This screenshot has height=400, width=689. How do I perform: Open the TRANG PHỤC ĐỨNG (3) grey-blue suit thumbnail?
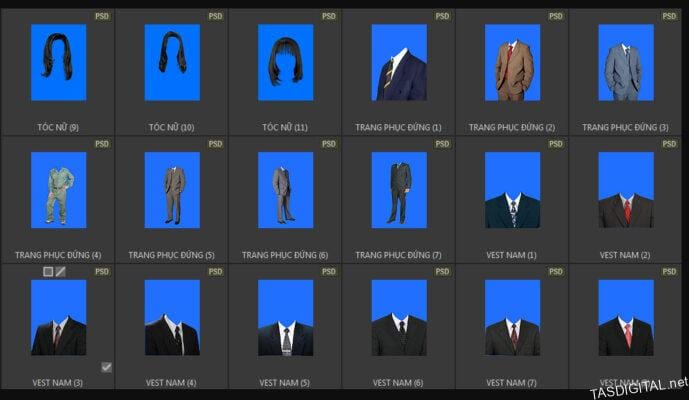click(626, 62)
